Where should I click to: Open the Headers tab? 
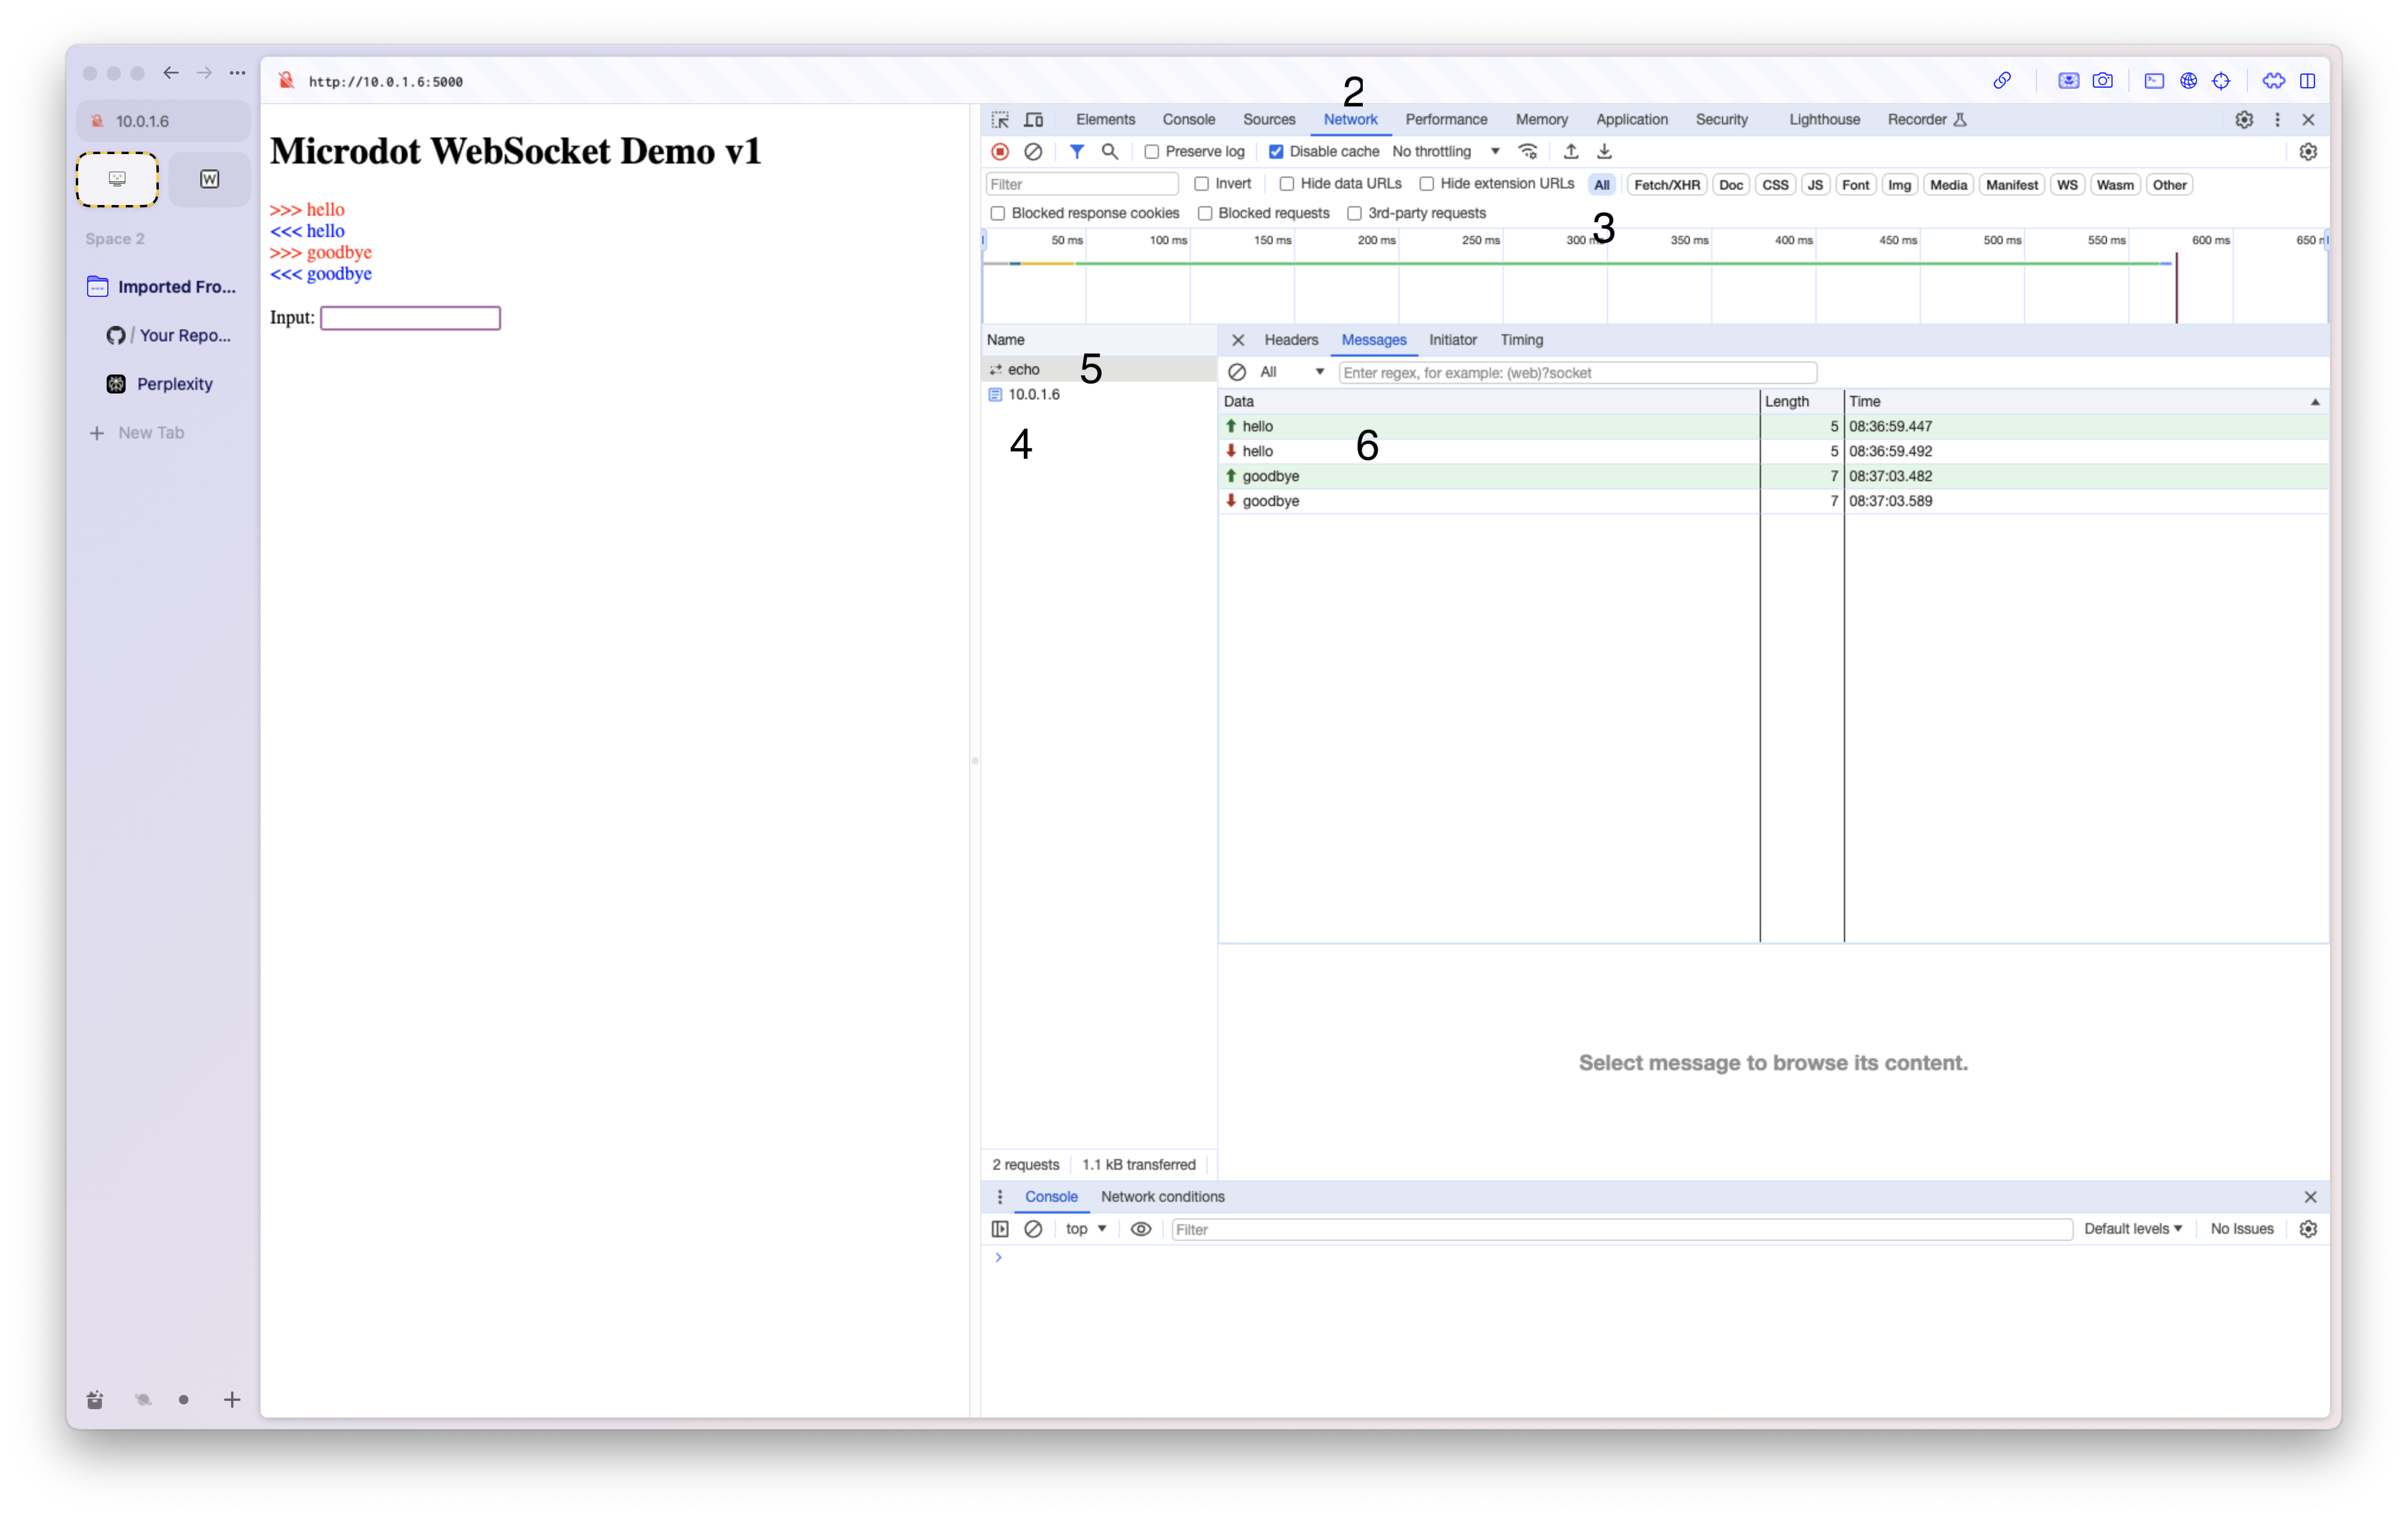[x=1290, y=340]
